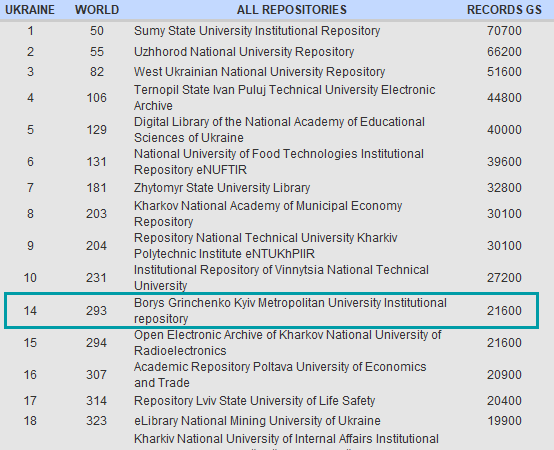Screen dimensions: 554x450
Task: Click Ukraine rank 18 cell
Action: pyautogui.click(x=30, y=421)
